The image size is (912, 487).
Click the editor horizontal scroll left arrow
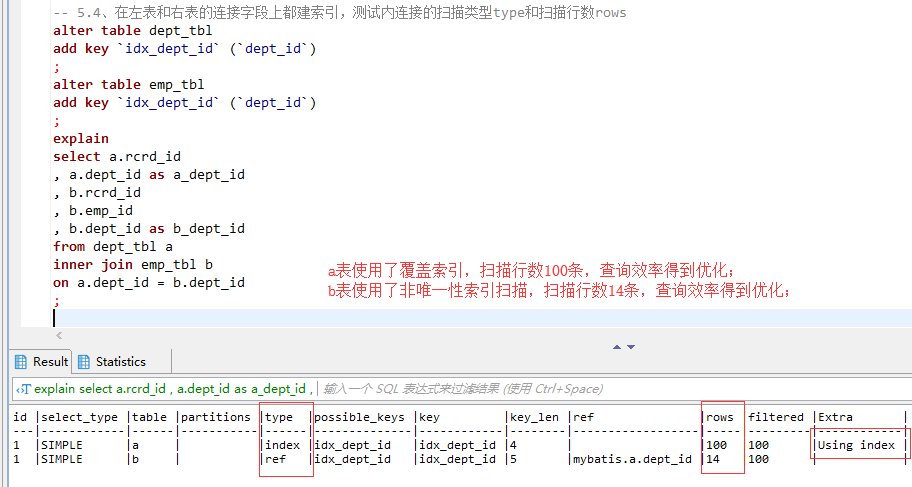(x=59, y=335)
